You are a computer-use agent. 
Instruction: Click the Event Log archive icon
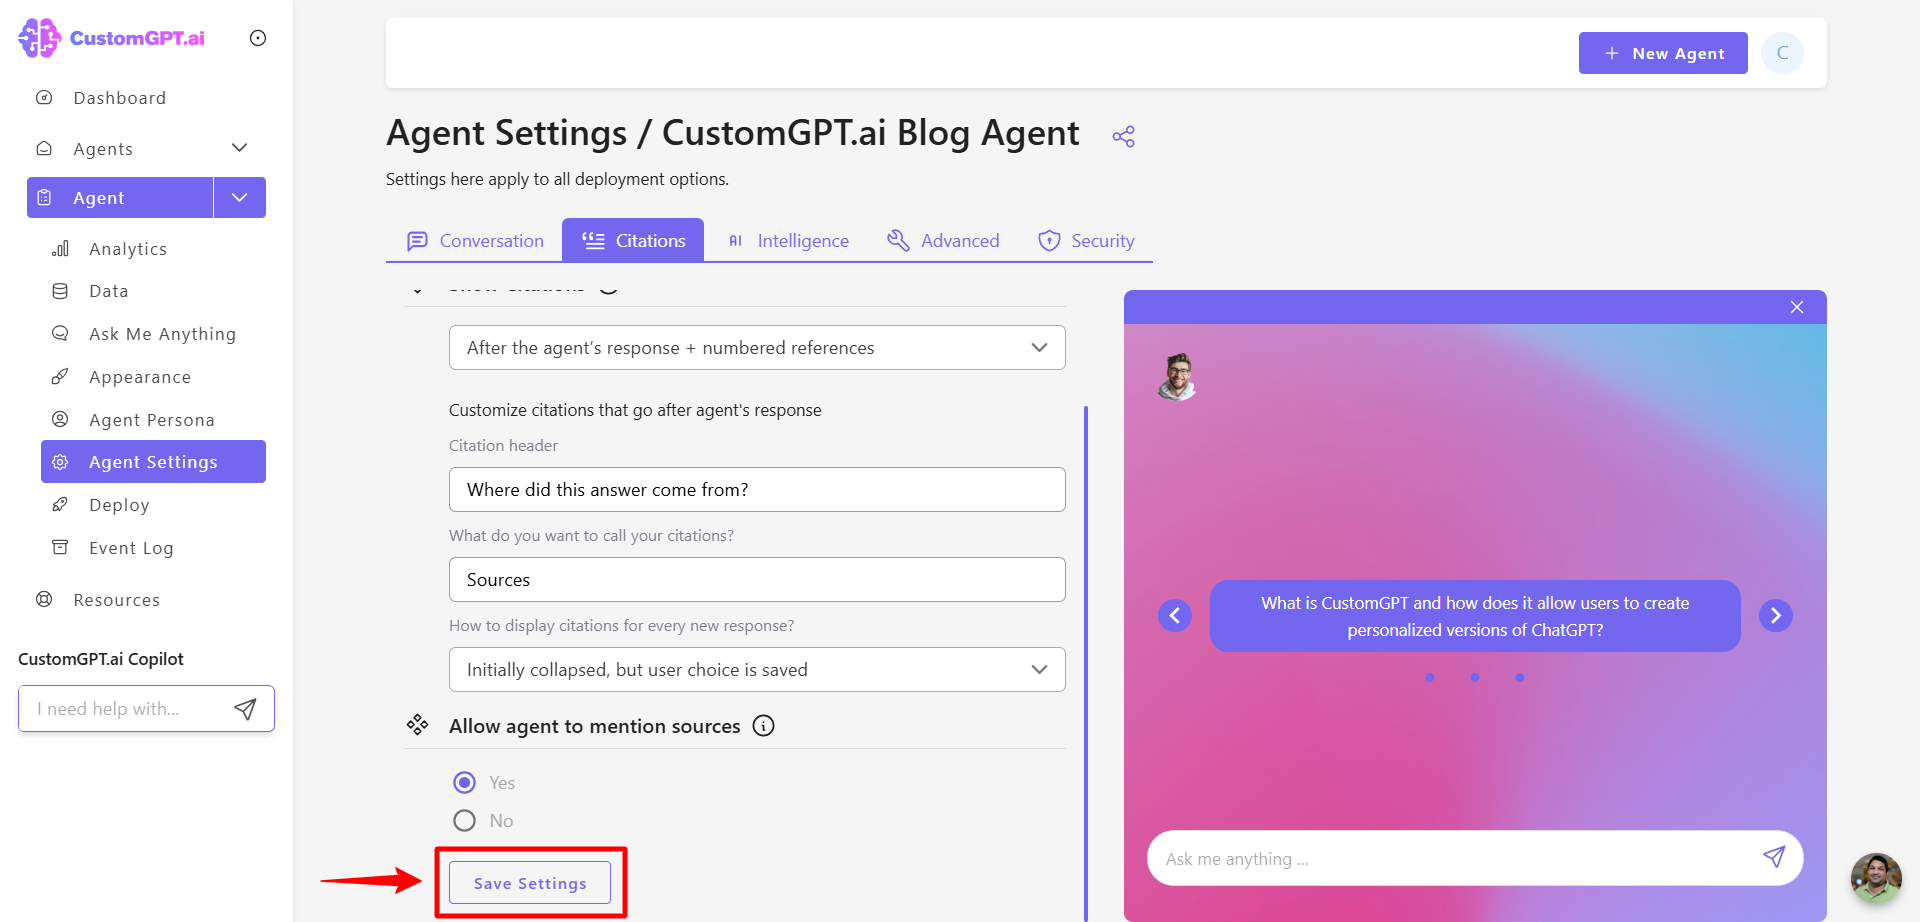click(60, 547)
